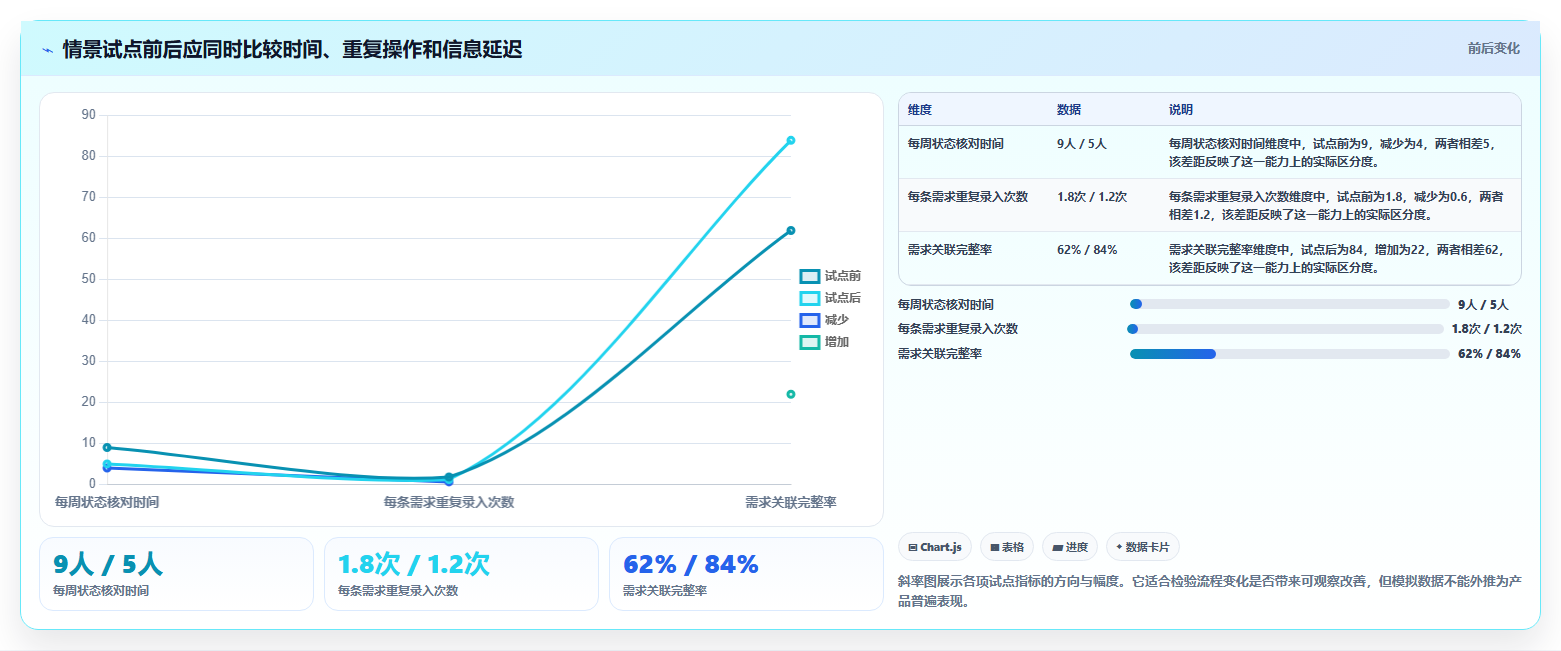The height and width of the screenshot is (651, 1561).
Task: Click the icon inside the 进度 tag
Action: click(1057, 547)
